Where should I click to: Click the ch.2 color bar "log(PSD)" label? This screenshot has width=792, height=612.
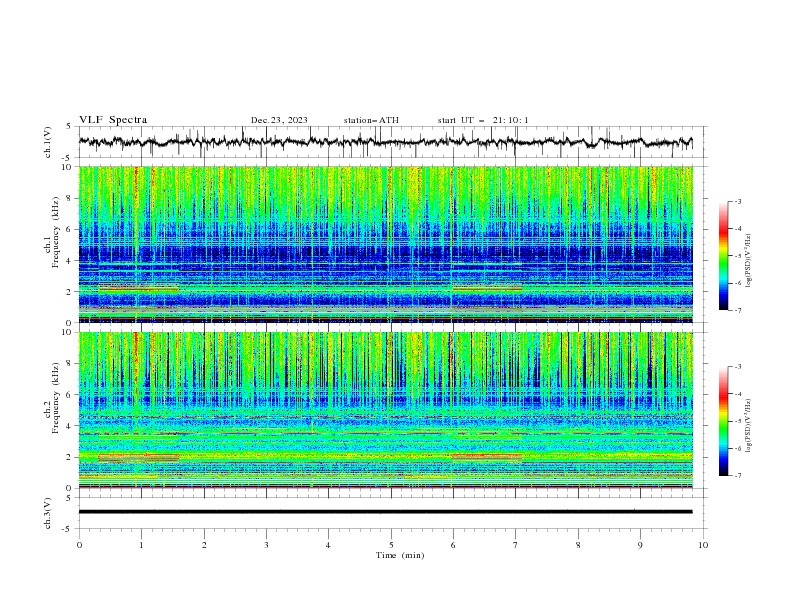click(749, 426)
